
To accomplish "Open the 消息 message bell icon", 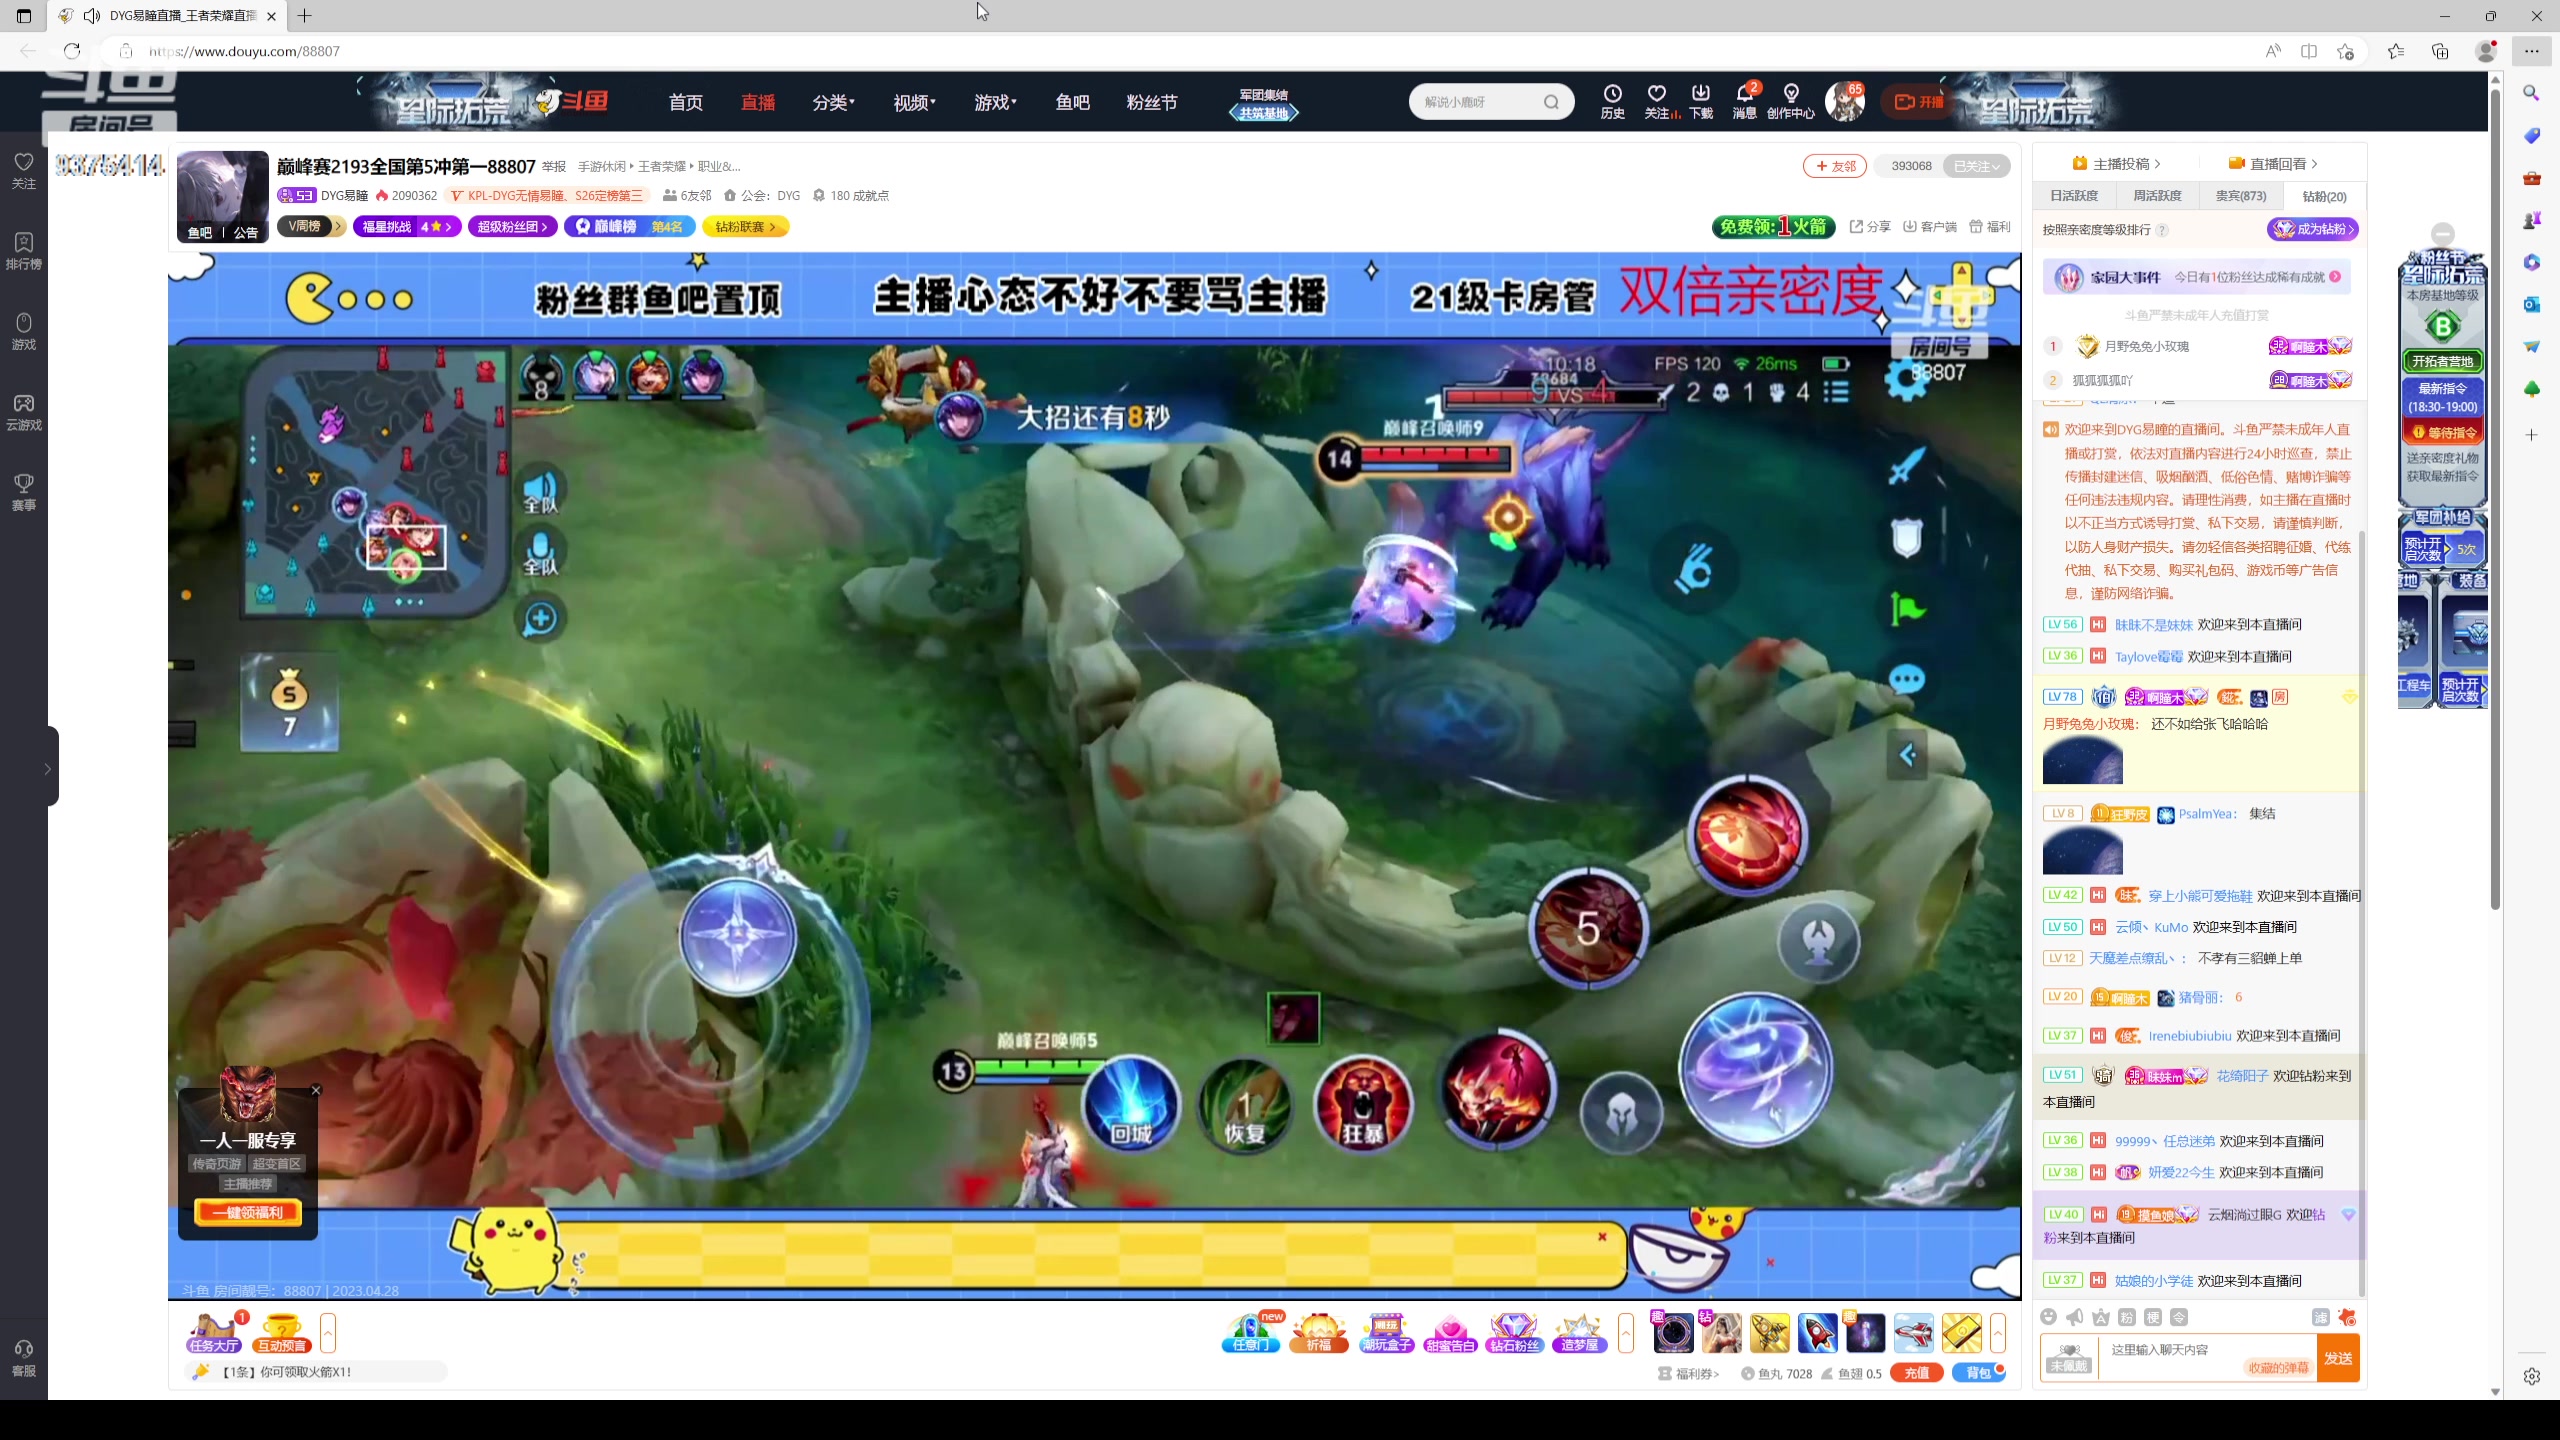I will pyautogui.click(x=1744, y=101).
